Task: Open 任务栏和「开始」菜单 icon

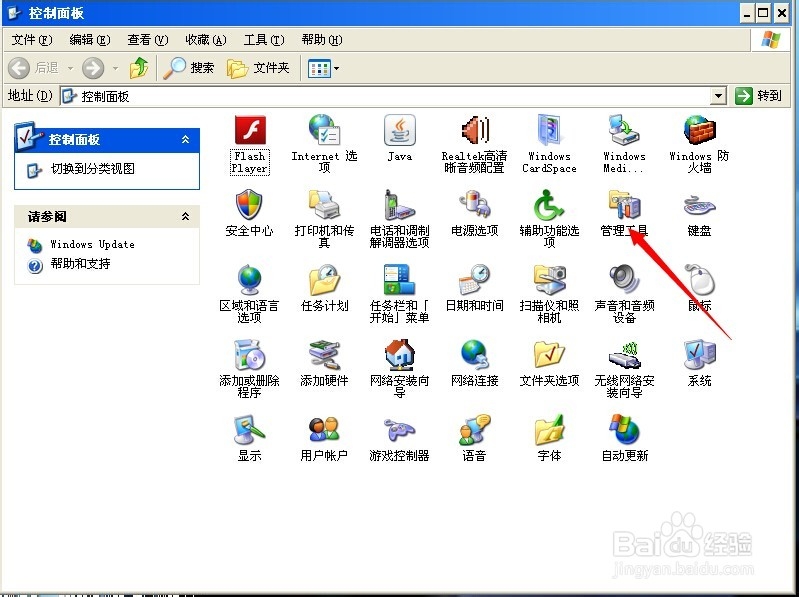Action: tap(400, 280)
